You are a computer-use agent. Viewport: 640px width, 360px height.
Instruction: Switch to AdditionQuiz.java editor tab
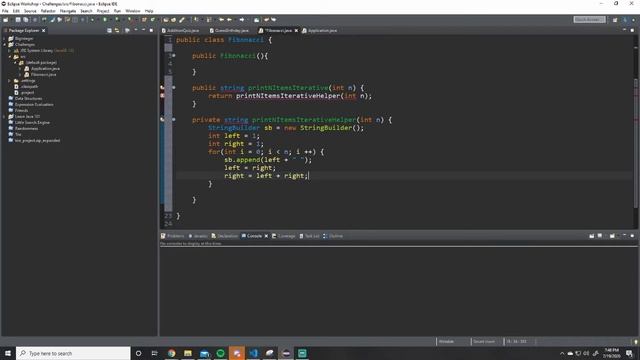pos(180,31)
